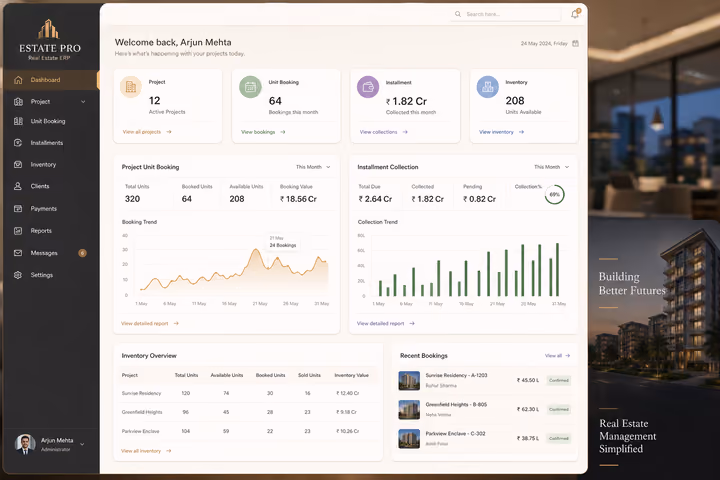Select Sunrise Residency row in Inventory Overview
720x480 pixels.
[x=248, y=393]
